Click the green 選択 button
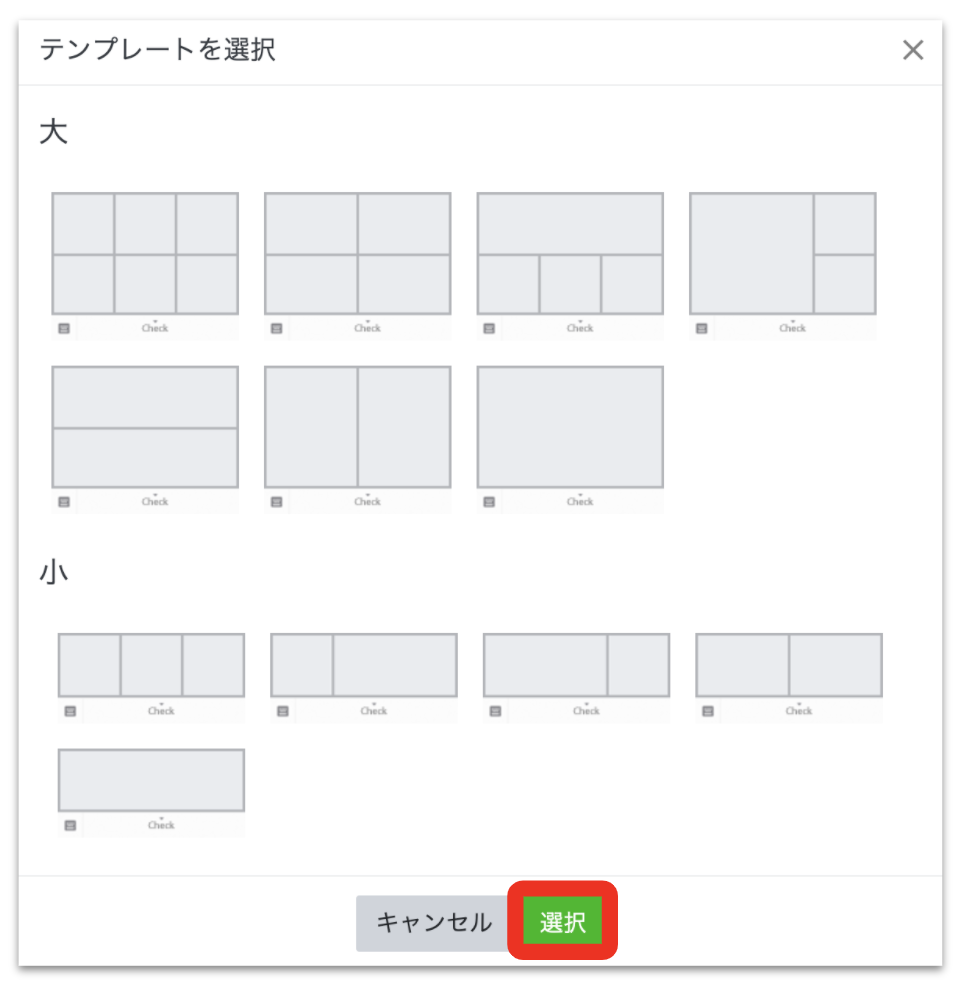The height and width of the screenshot is (994, 968). pos(562,921)
